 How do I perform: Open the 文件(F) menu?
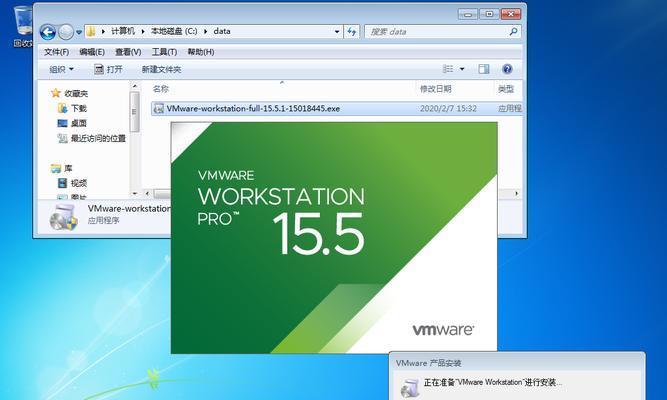pyautogui.click(x=57, y=52)
